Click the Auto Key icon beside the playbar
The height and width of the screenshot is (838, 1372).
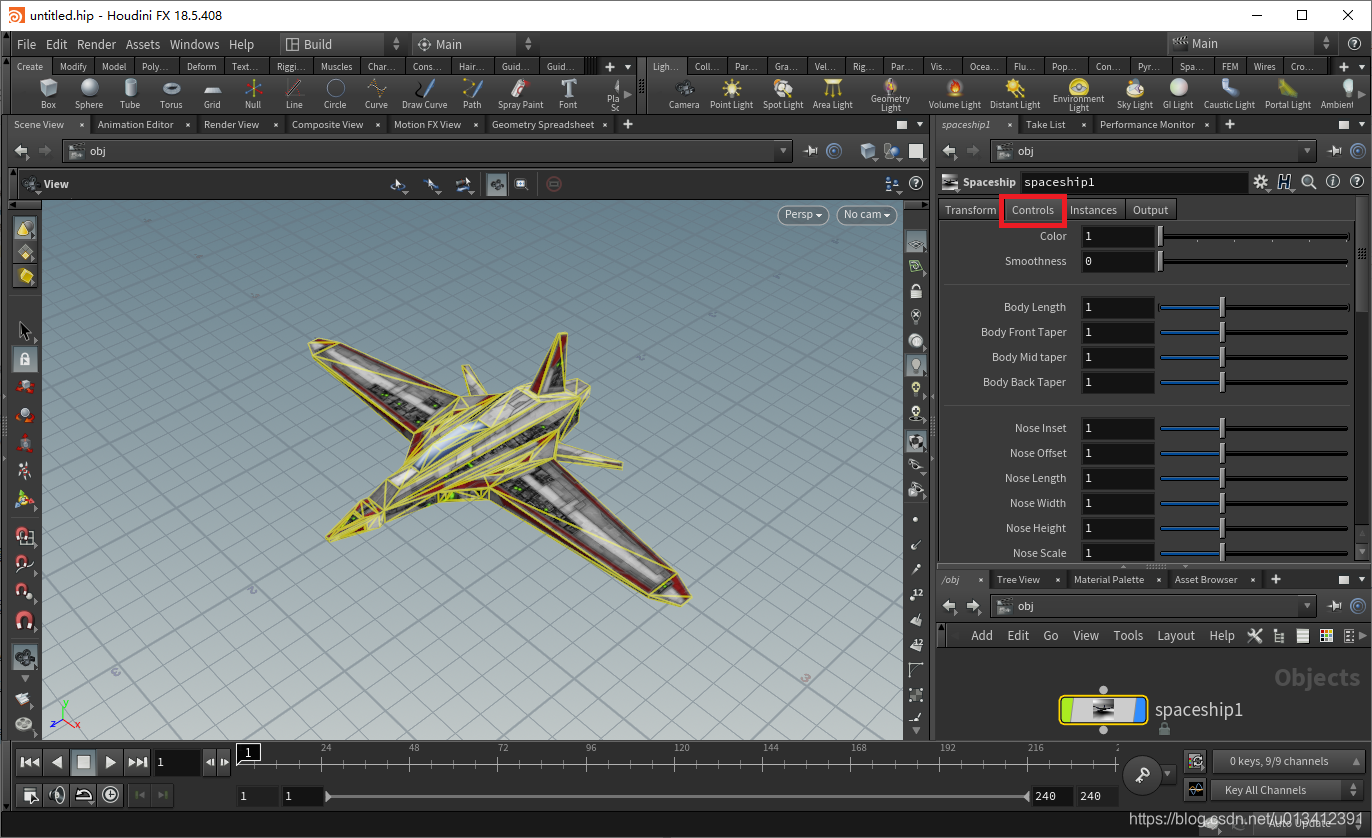pos(1141,774)
